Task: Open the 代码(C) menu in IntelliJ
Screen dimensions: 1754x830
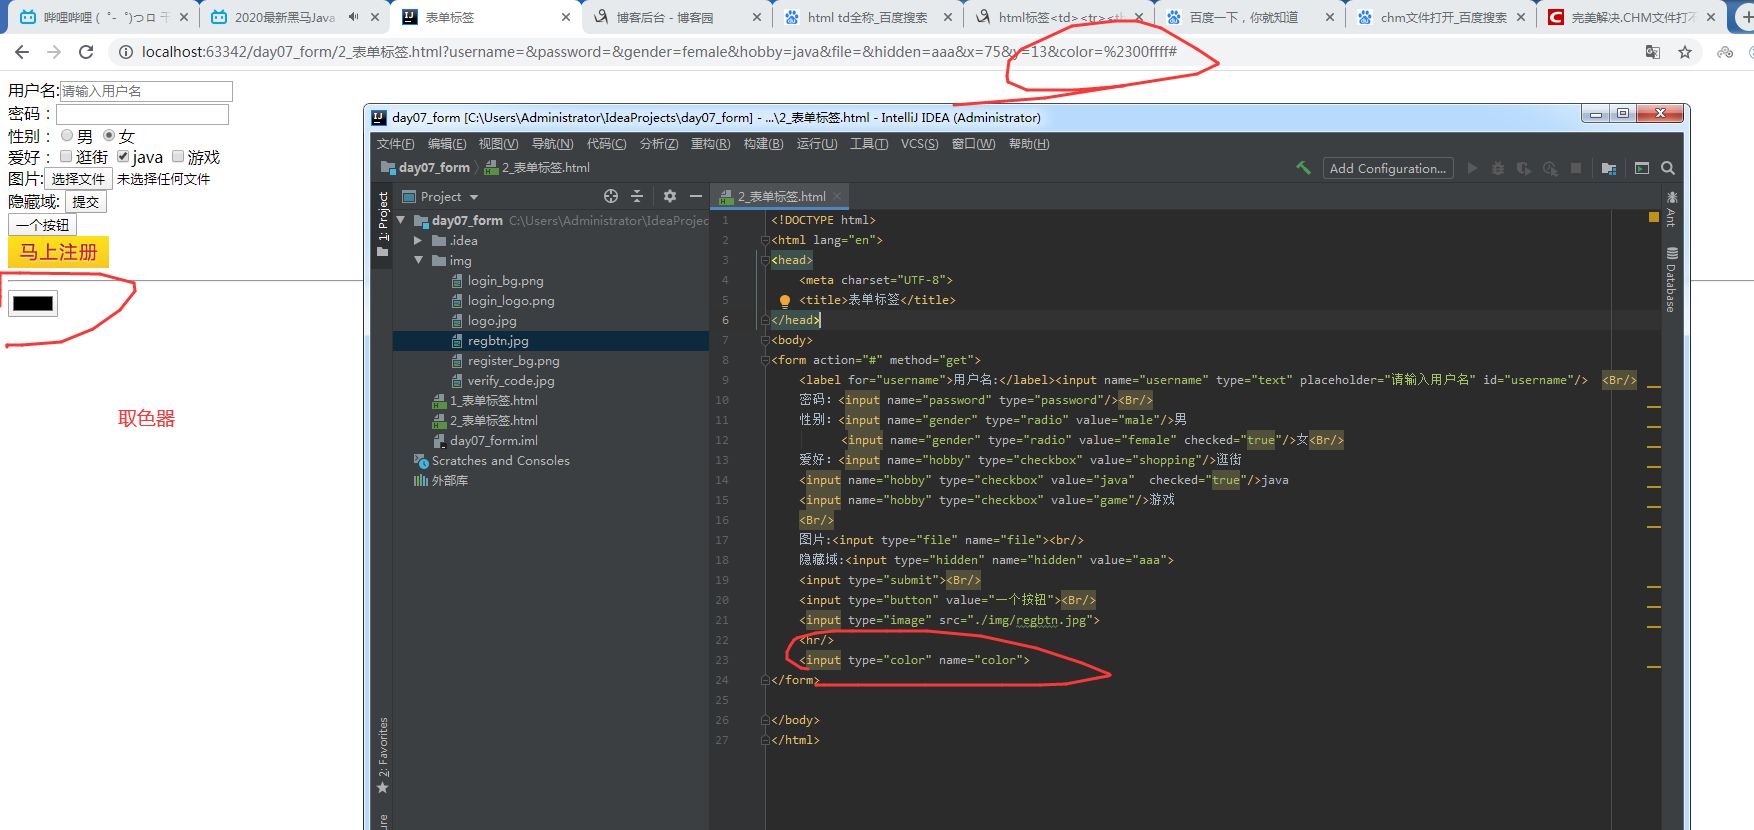Action: click(x=606, y=144)
